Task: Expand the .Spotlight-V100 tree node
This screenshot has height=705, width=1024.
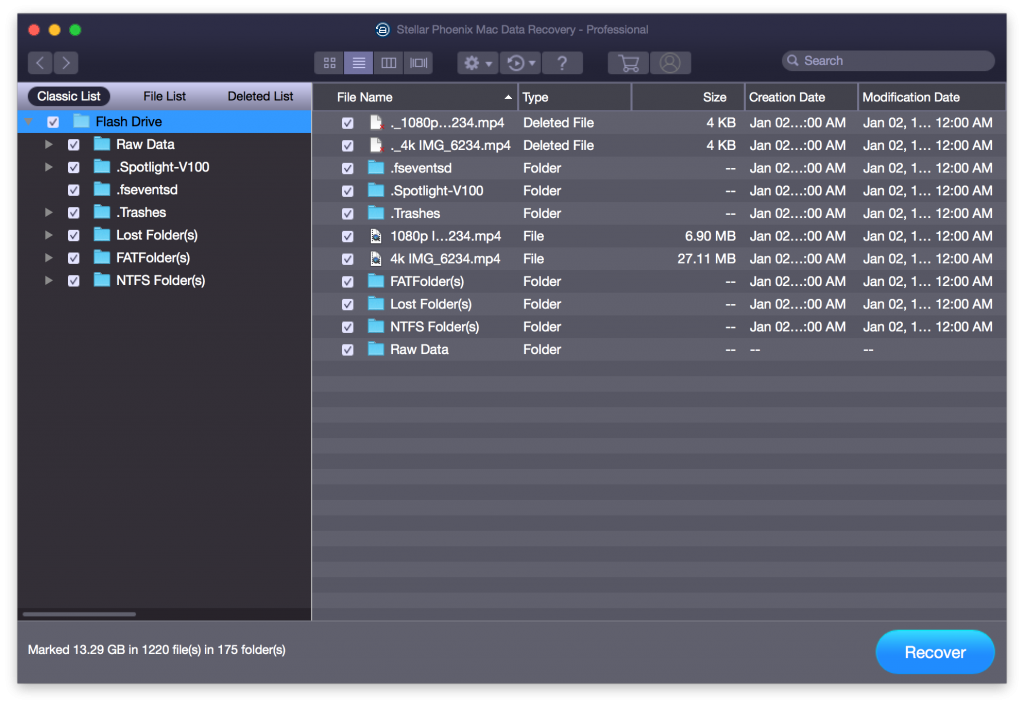Action: [x=49, y=167]
